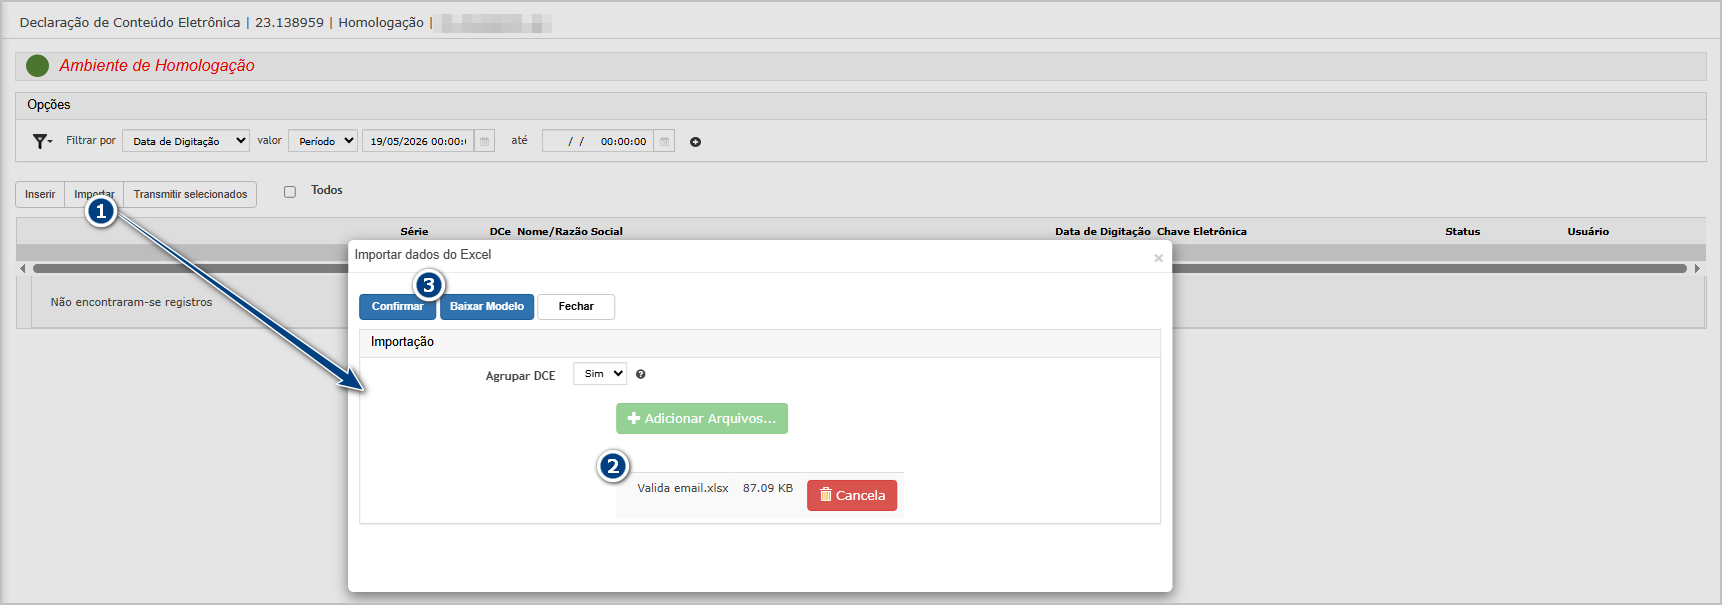Click the Importar button
This screenshot has width=1722, height=605.
click(x=94, y=194)
